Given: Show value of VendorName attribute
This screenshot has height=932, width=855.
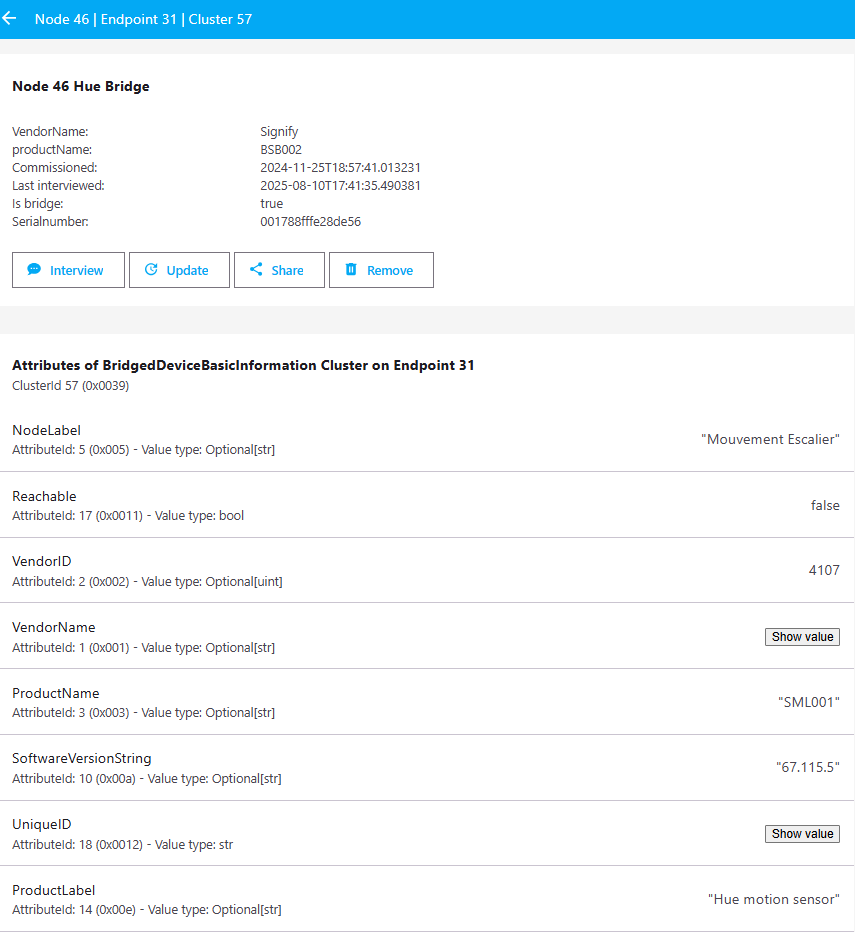Looking at the screenshot, I should click(802, 637).
